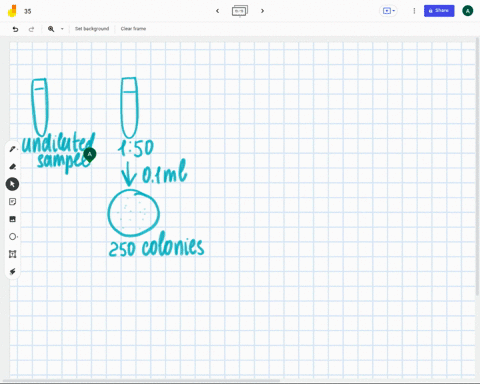Choose the Select arrow tool

12,184
